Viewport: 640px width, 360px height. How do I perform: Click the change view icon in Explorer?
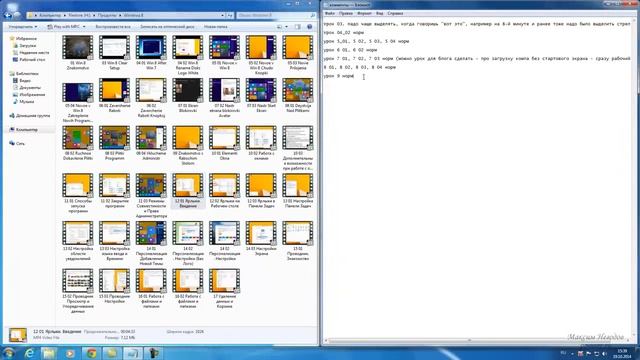[280, 27]
